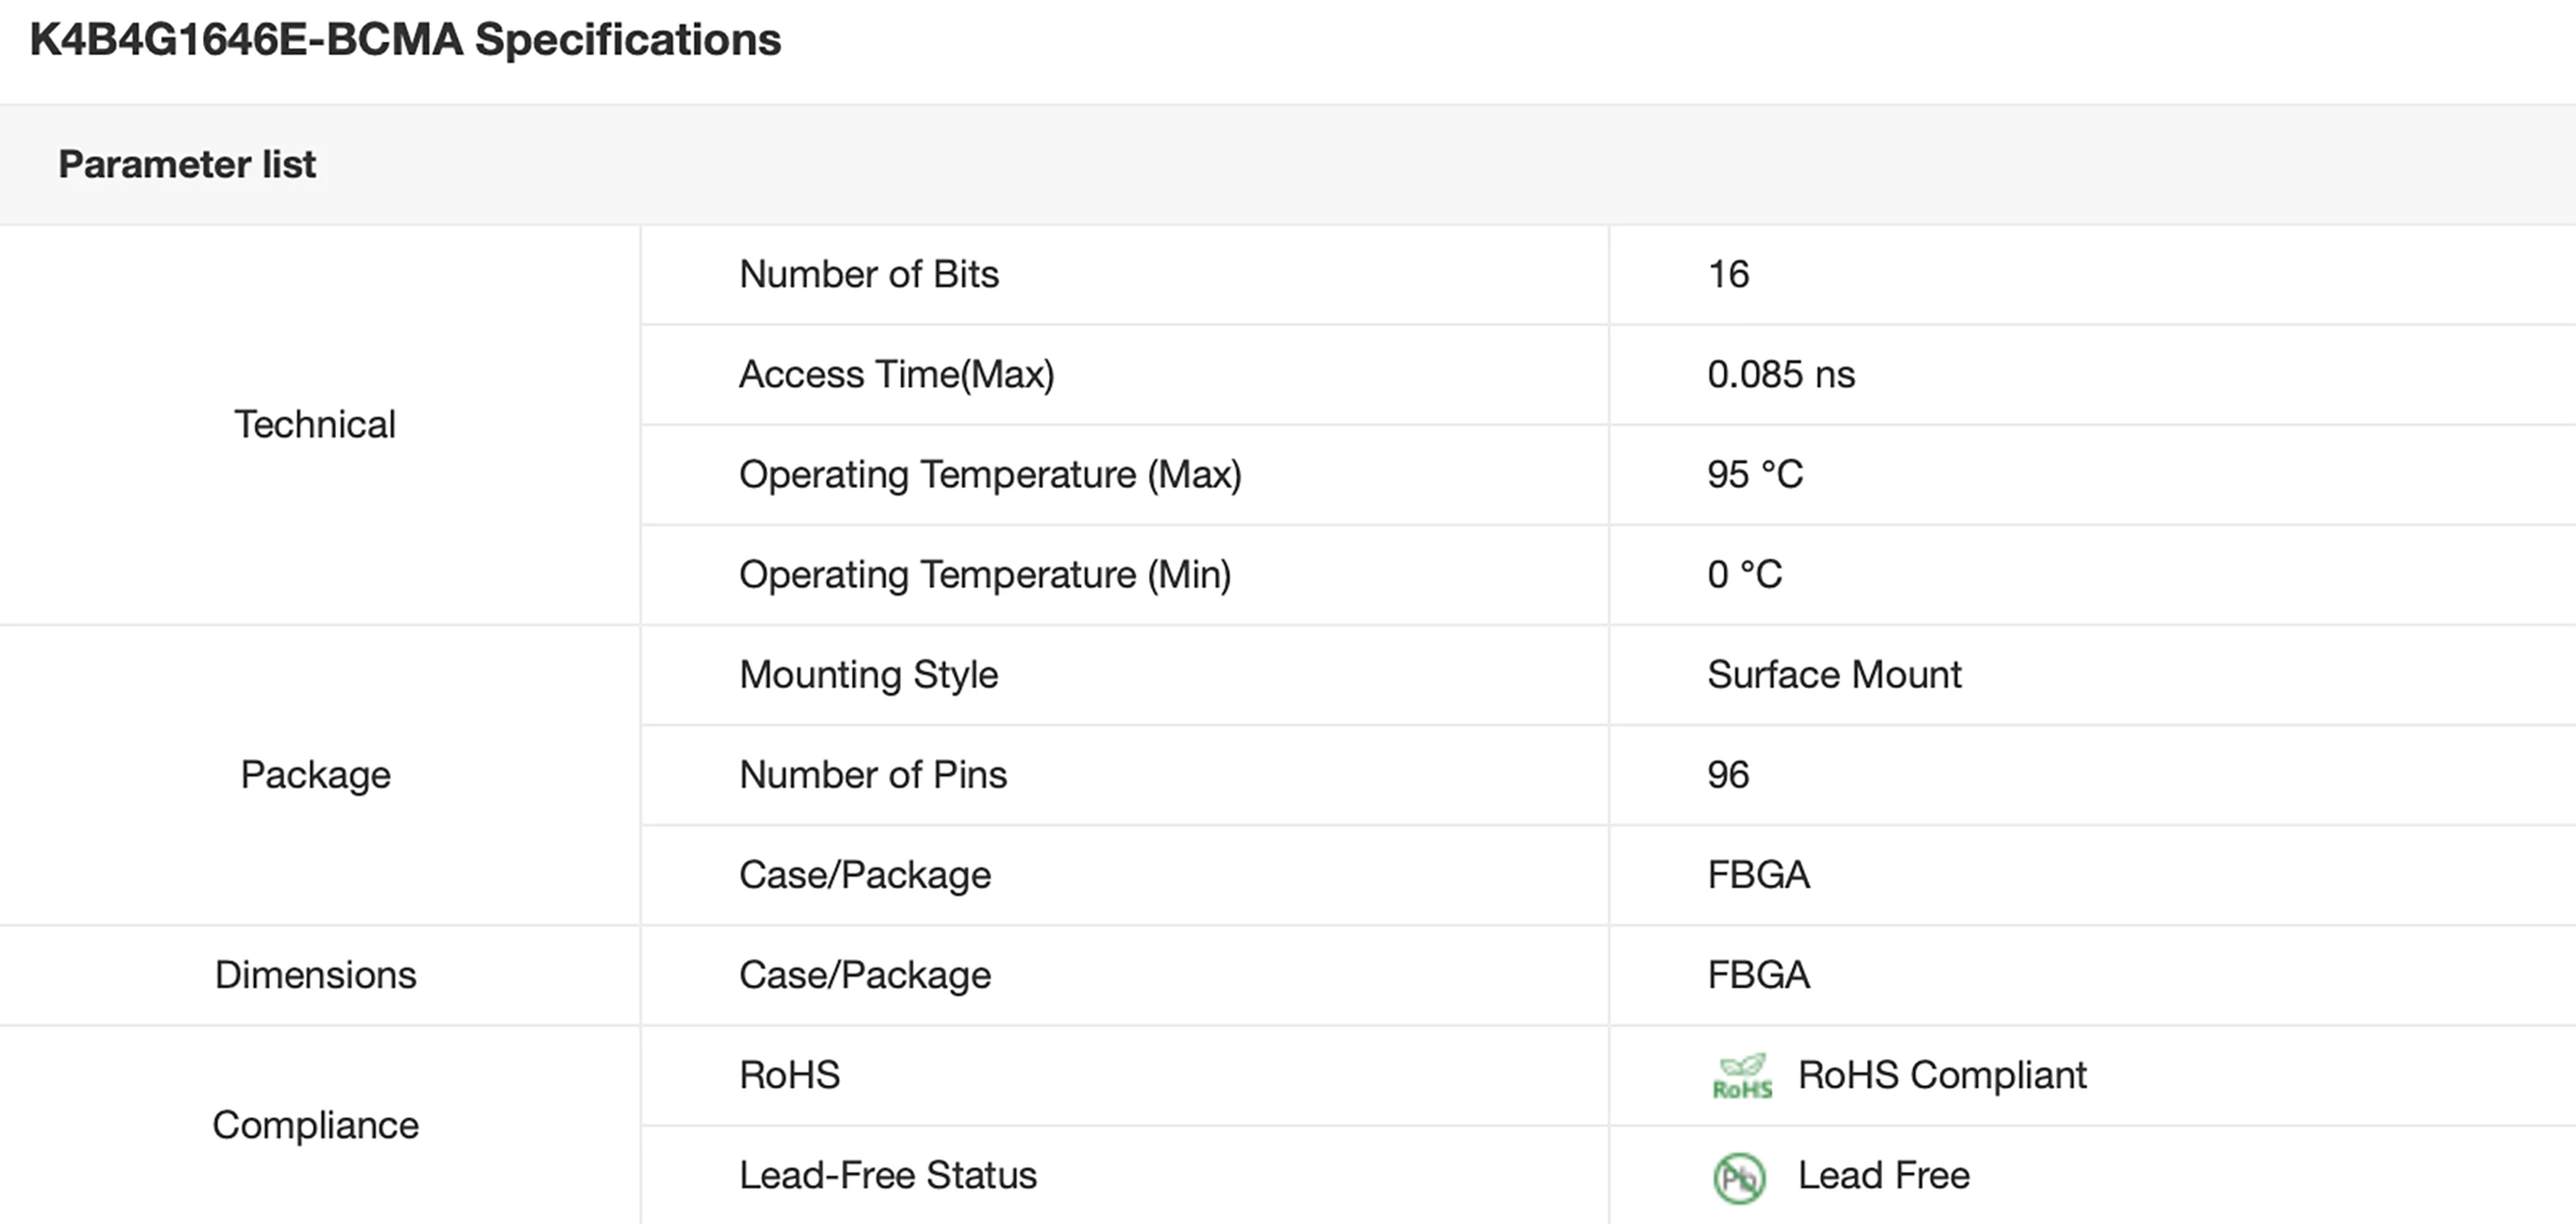Viewport: 2576px width, 1224px height.
Task: Click the Access Time(Max) parameter label
Action: (896, 374)
